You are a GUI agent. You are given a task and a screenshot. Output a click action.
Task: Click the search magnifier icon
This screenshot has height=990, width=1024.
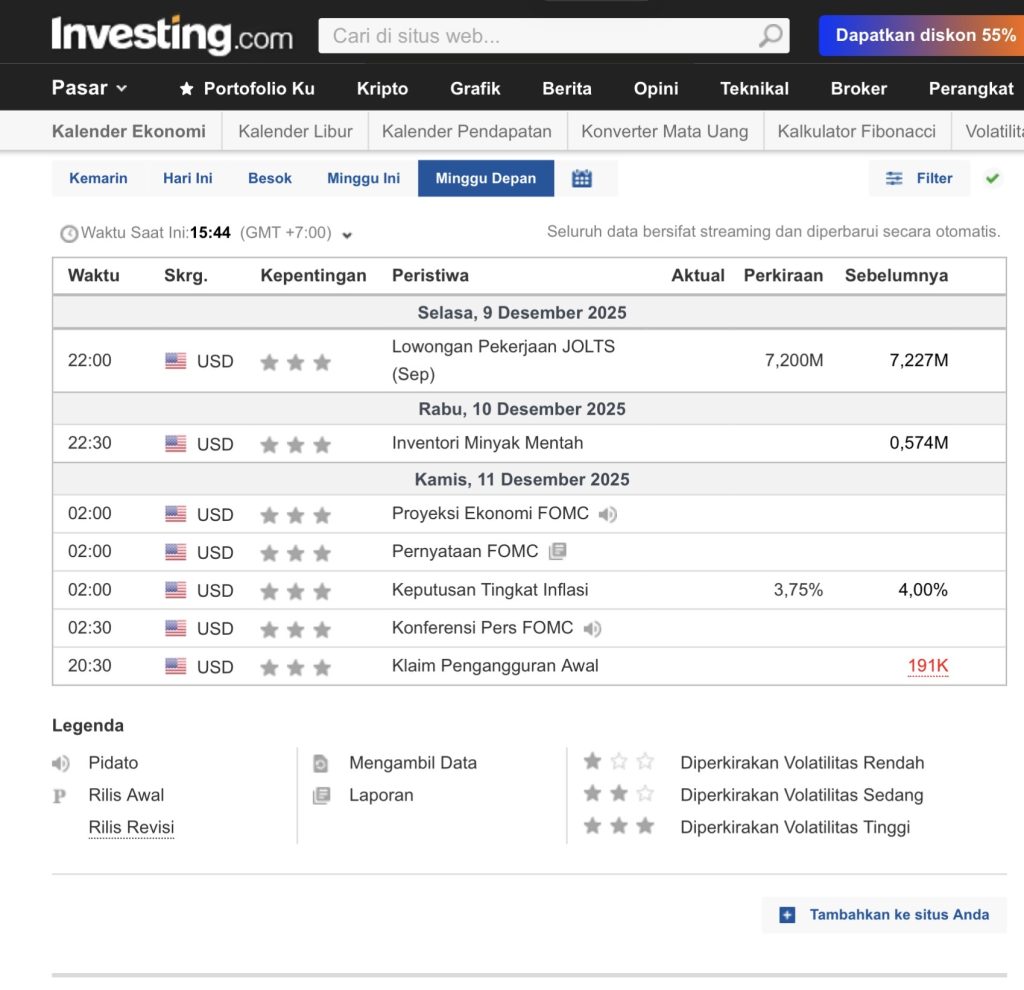coord(770,36)
